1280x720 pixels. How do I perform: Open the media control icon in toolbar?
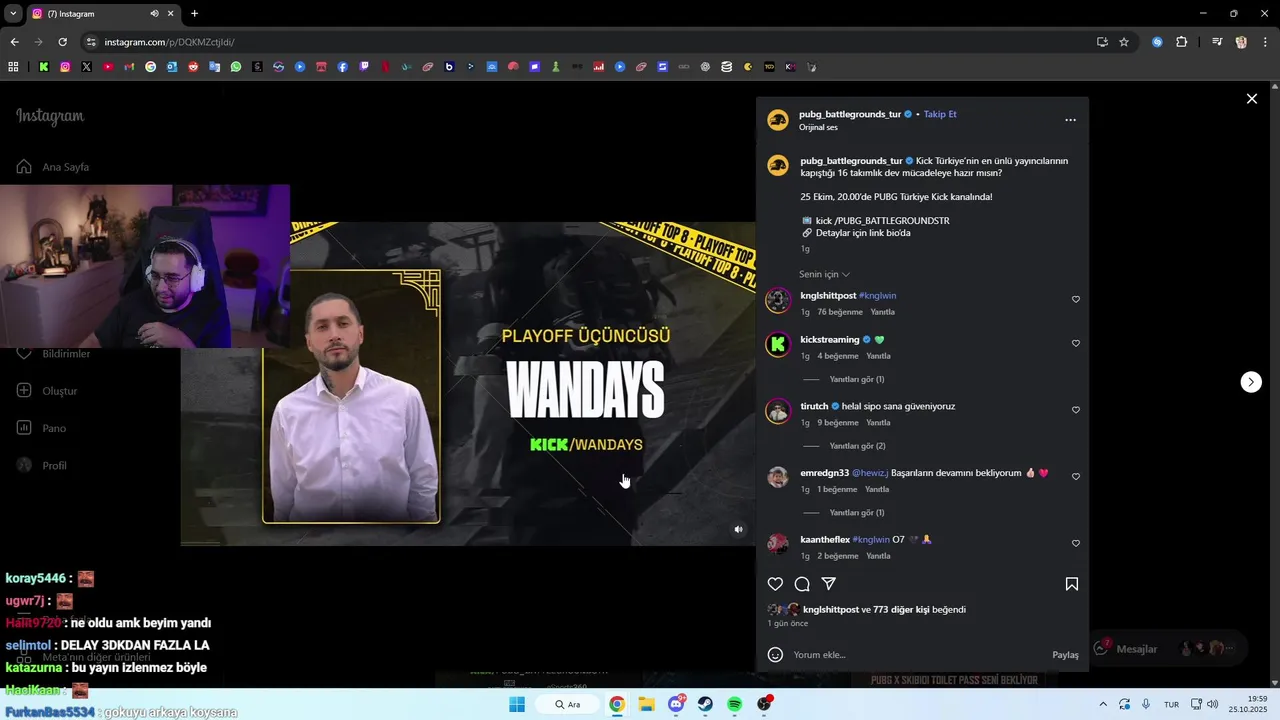(1216, 42)
